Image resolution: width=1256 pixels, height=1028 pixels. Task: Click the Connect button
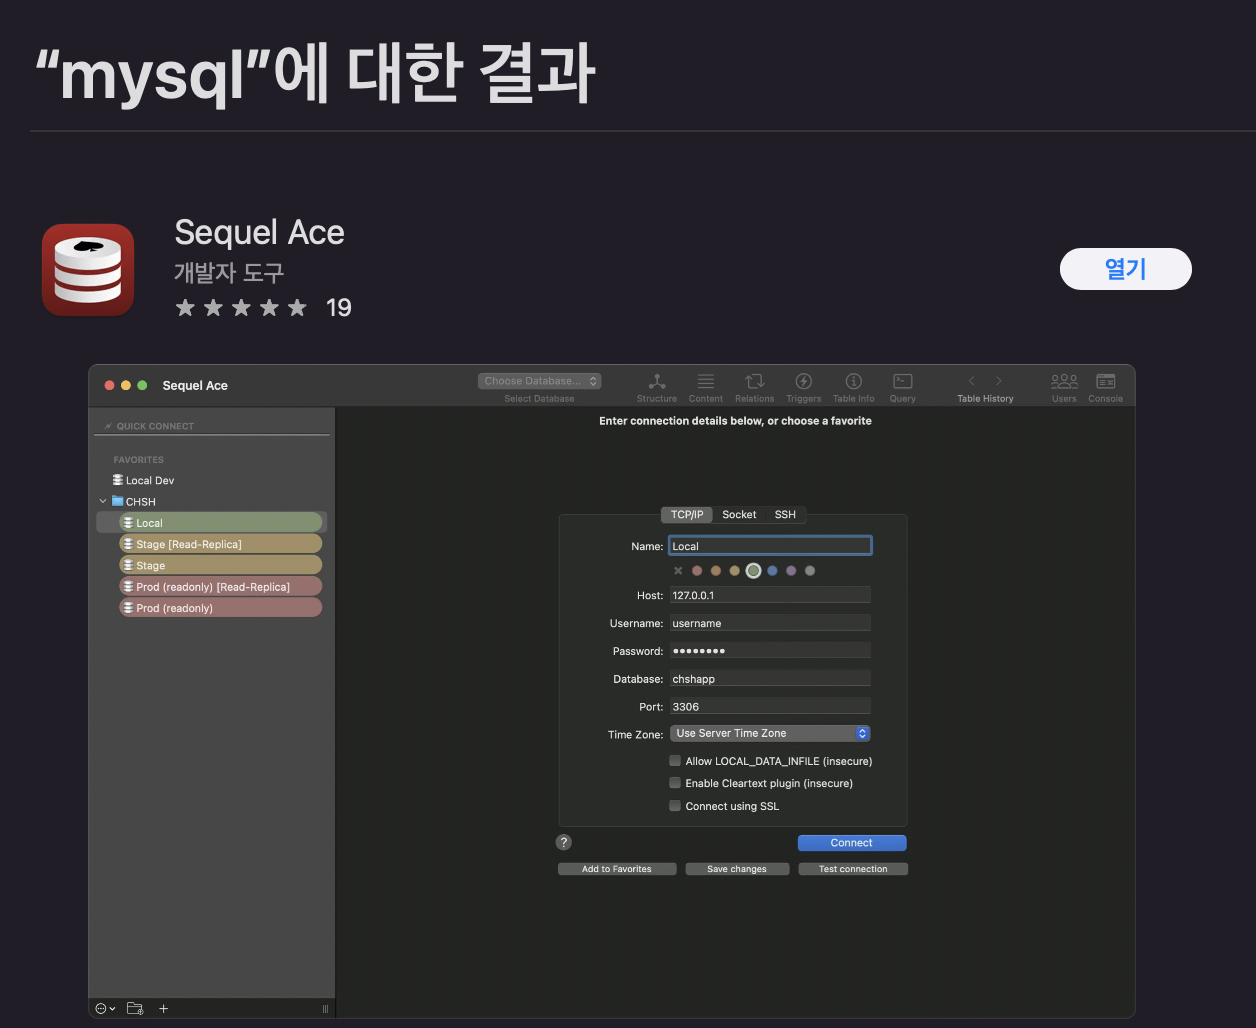[852, 843]
